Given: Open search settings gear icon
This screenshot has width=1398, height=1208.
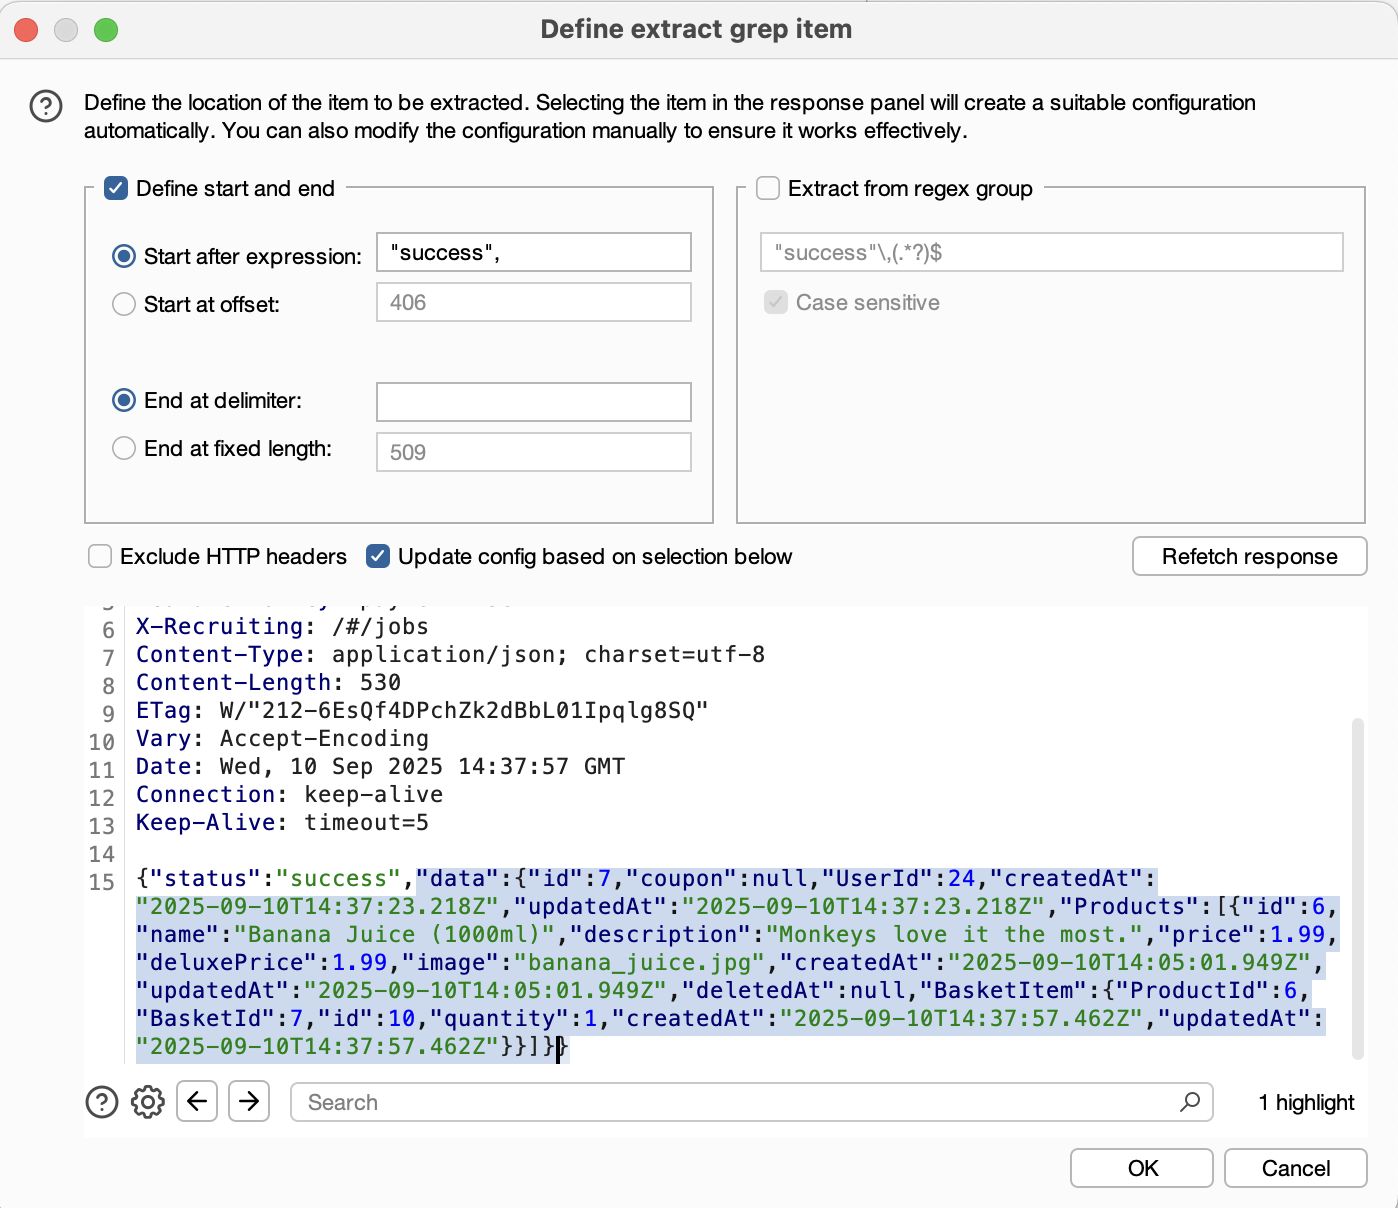Looking at the screenshot, I should (x=148, y=1102).
